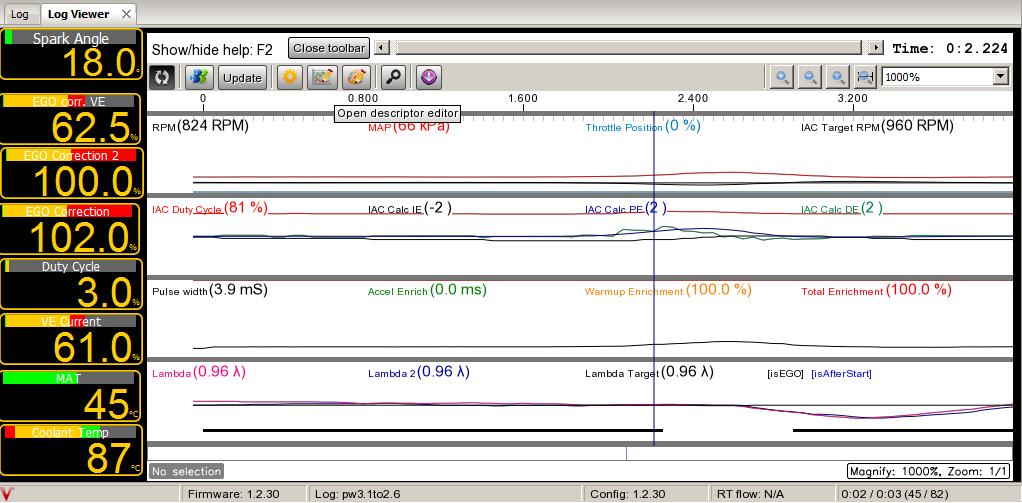Close the Log Viewer tab
The width and height of the screenshot is (1022, 503).
click(126, 14)
